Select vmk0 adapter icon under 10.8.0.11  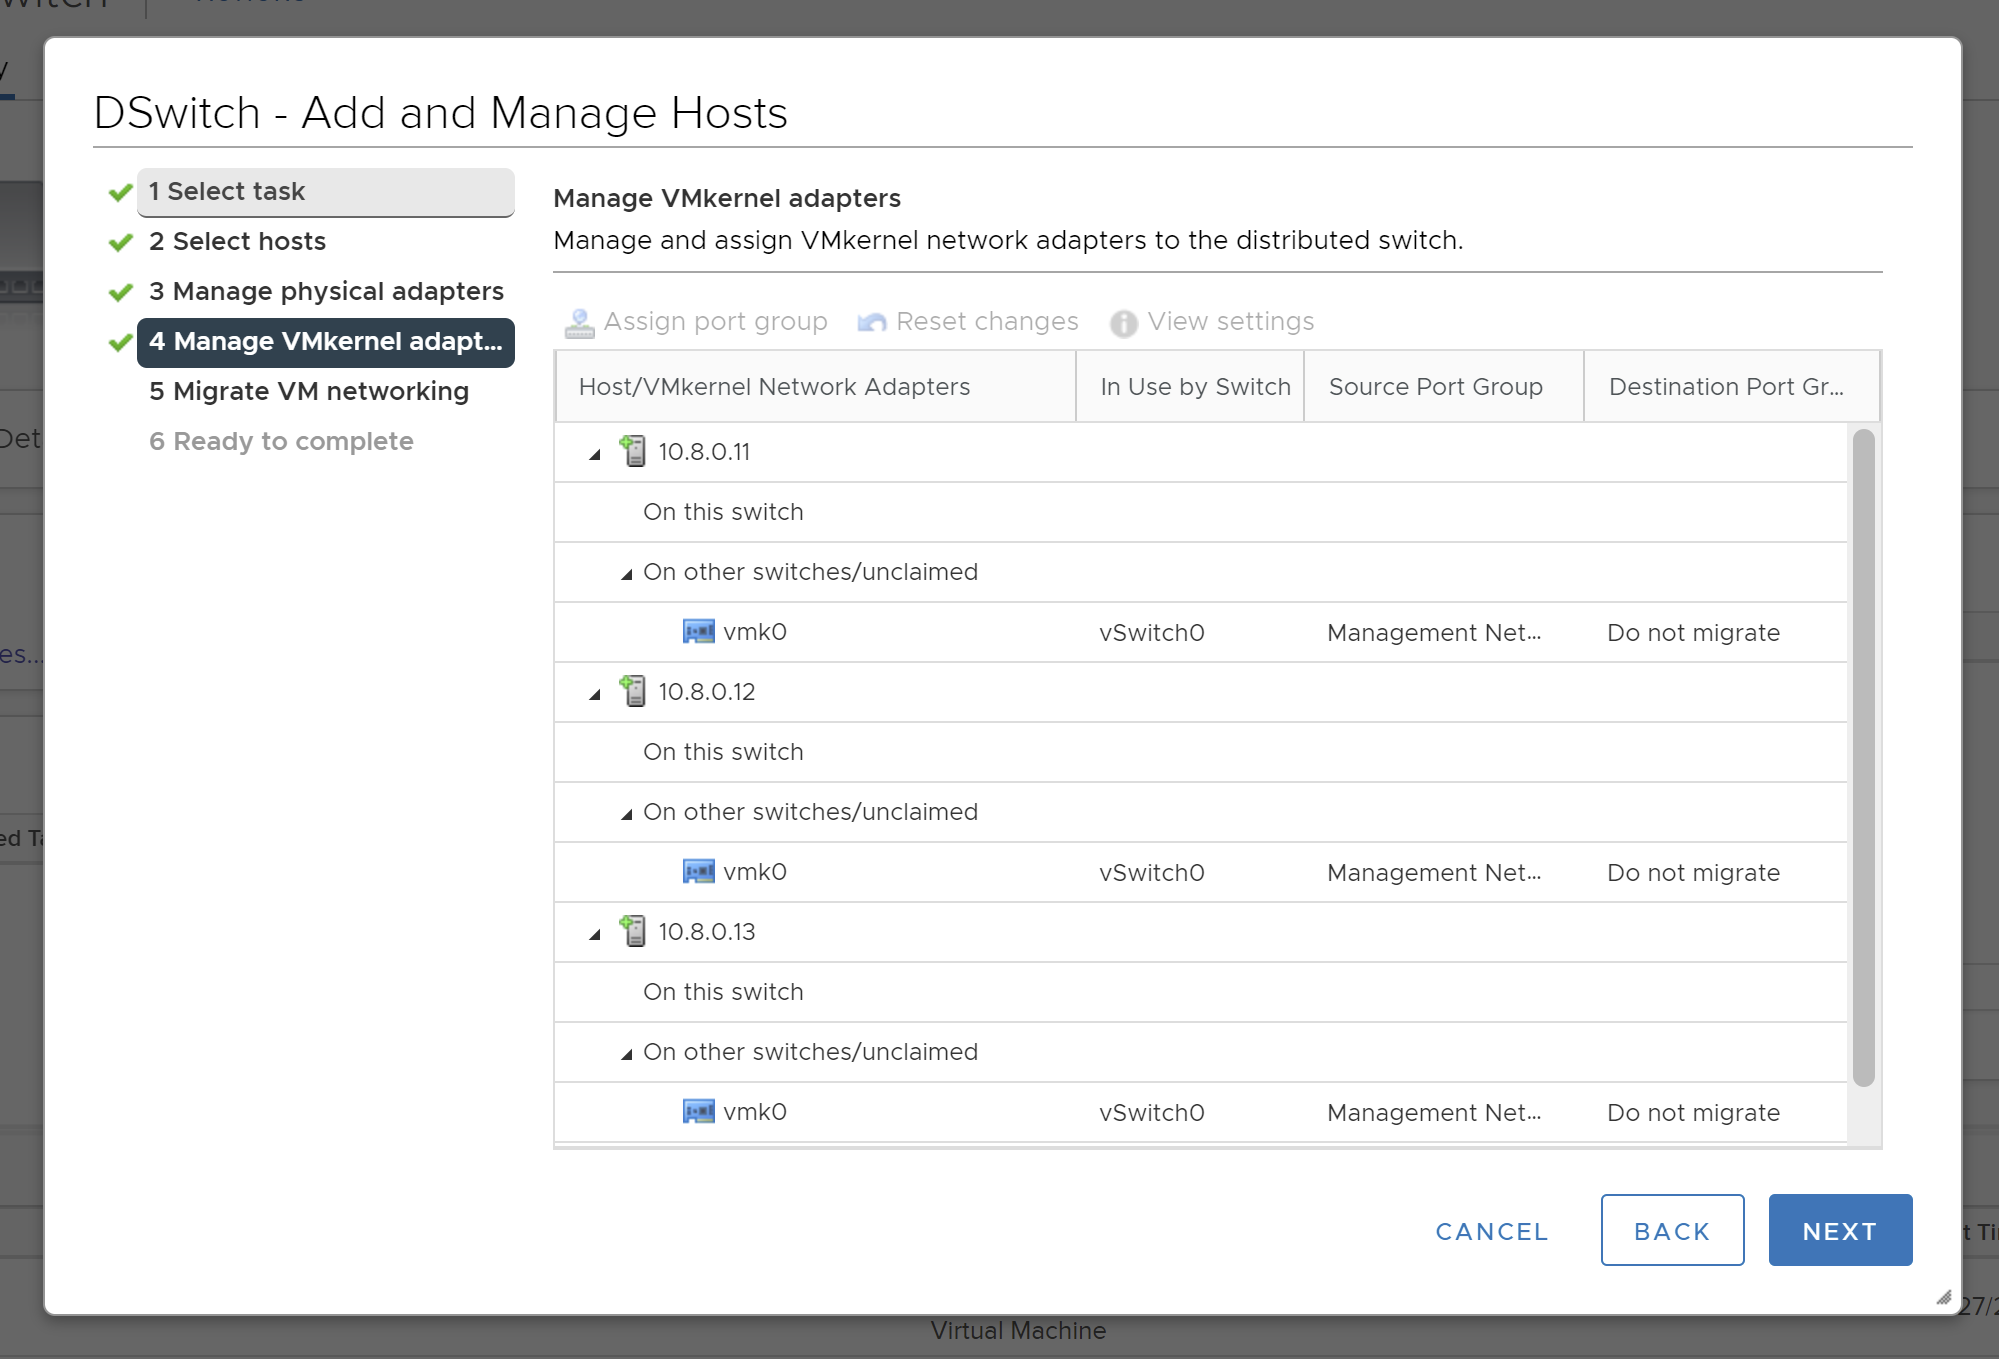click(698, 632)
